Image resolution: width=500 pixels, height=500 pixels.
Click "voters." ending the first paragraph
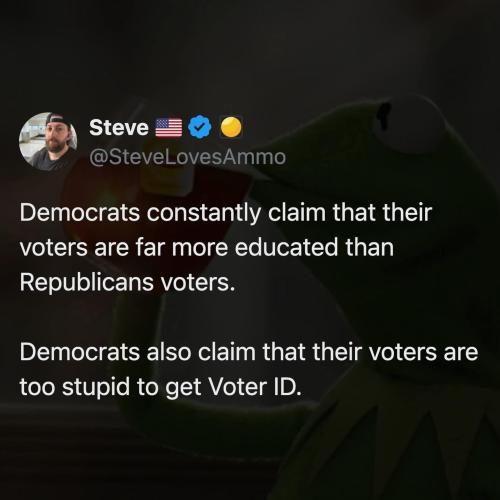coord(198,283)
